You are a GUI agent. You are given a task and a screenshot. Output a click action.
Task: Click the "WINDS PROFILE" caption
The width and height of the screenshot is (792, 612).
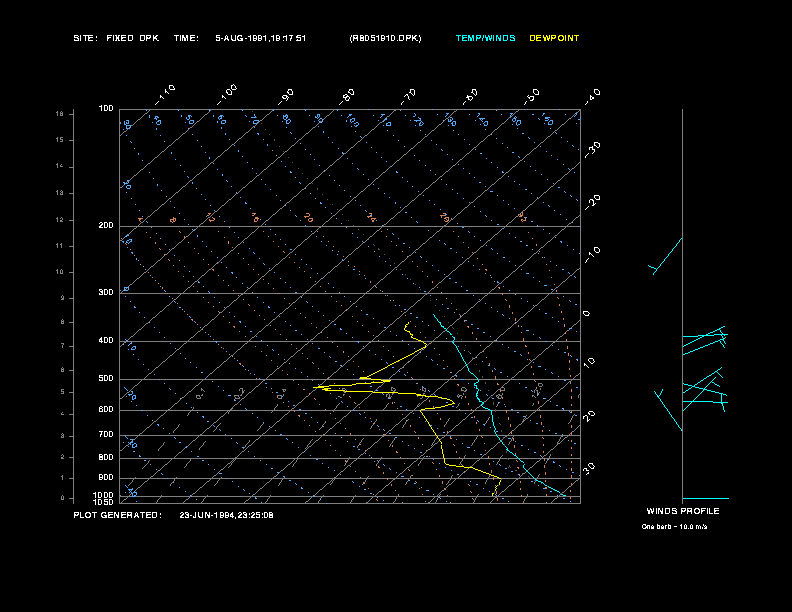(x=683, y=511)
